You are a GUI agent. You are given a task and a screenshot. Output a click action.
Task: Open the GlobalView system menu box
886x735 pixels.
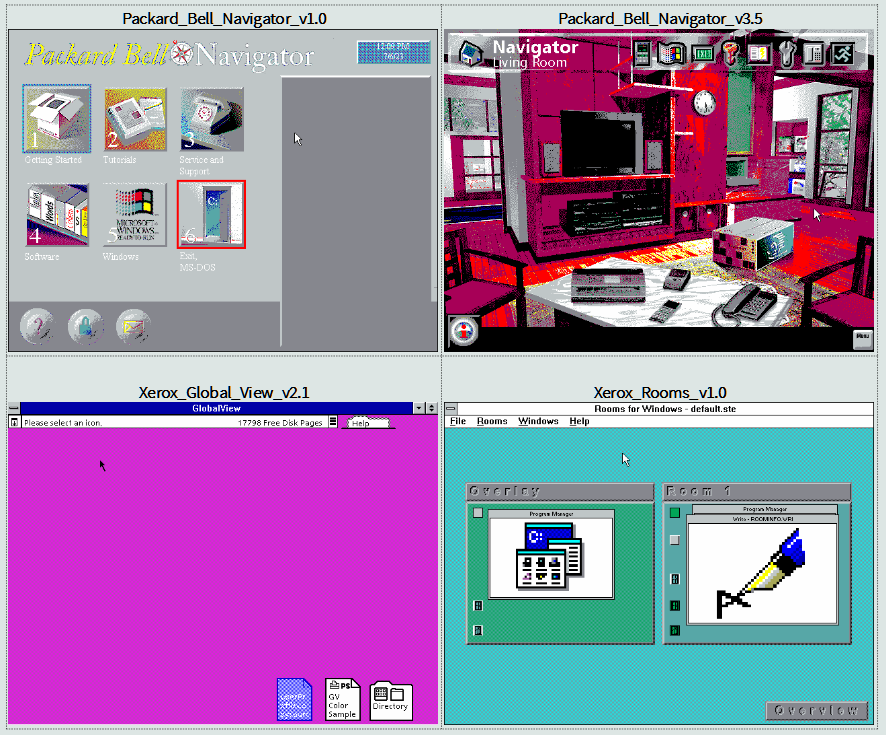click(x=14, y=408)
